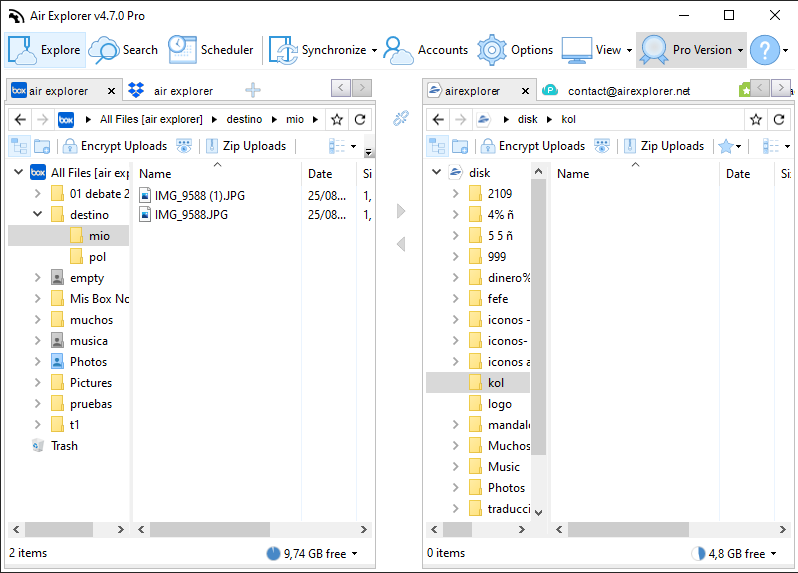Add right pane folder to favorites star
Viewport: 798px width, 573px height.
click(x=756, y=120)
